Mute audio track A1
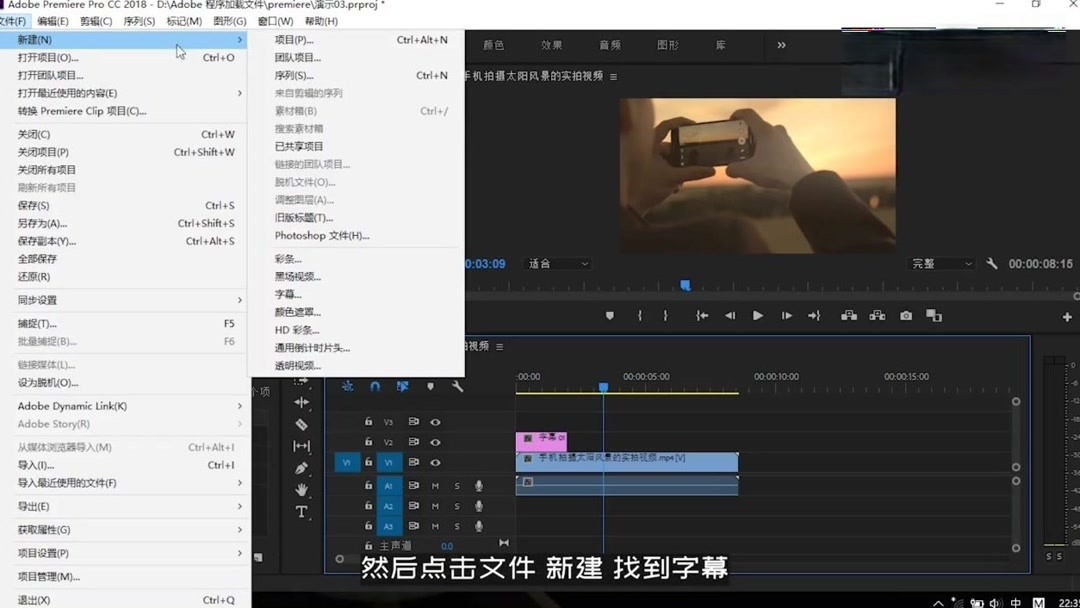1080x608 pixels. click(435, 486)
